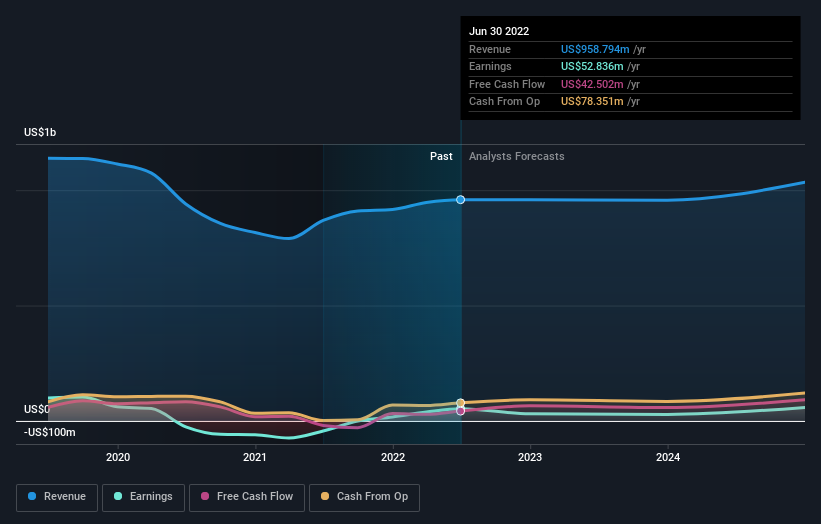
Task: Click the US$1b y-axis label
Action: tap(40, 132)
